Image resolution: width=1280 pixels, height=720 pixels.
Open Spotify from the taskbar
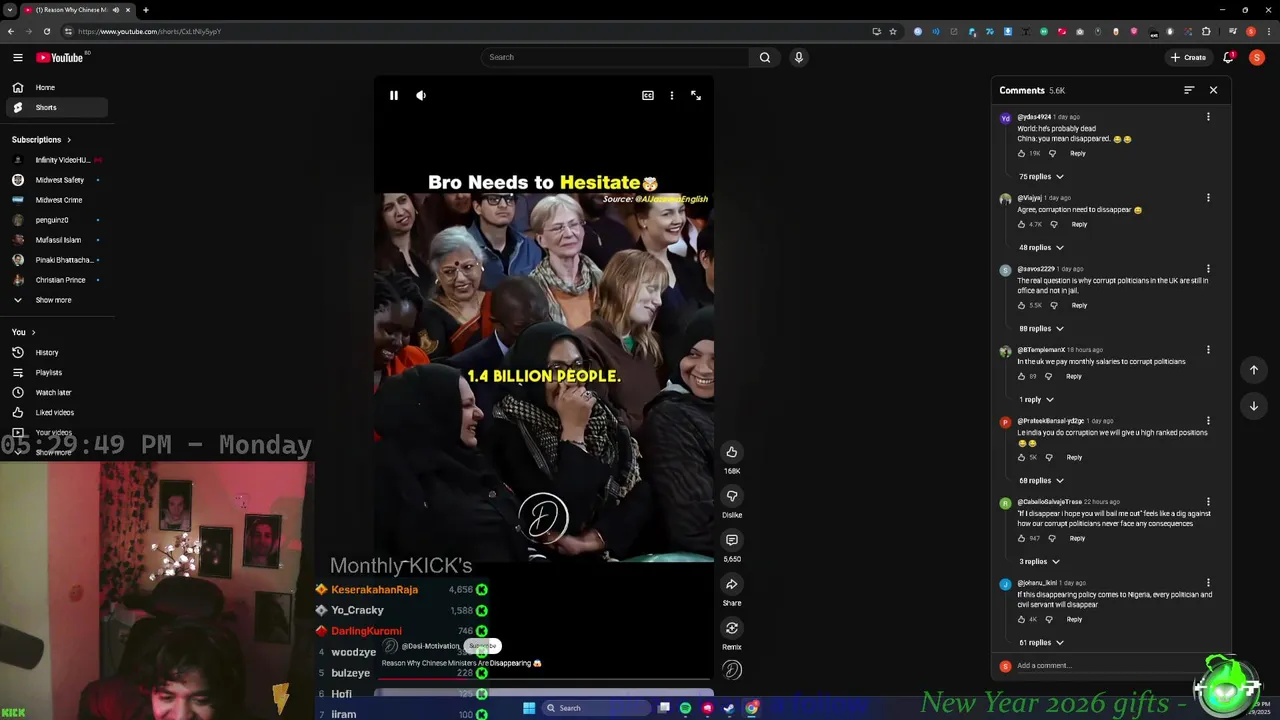(685, 708)
